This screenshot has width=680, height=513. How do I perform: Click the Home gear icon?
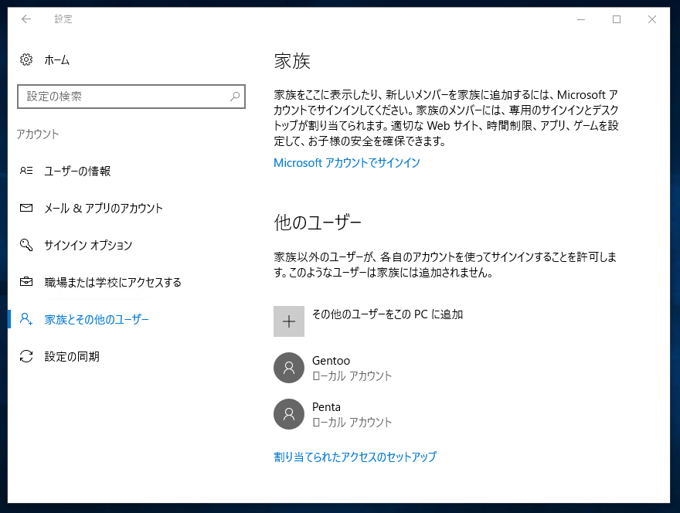26,60
